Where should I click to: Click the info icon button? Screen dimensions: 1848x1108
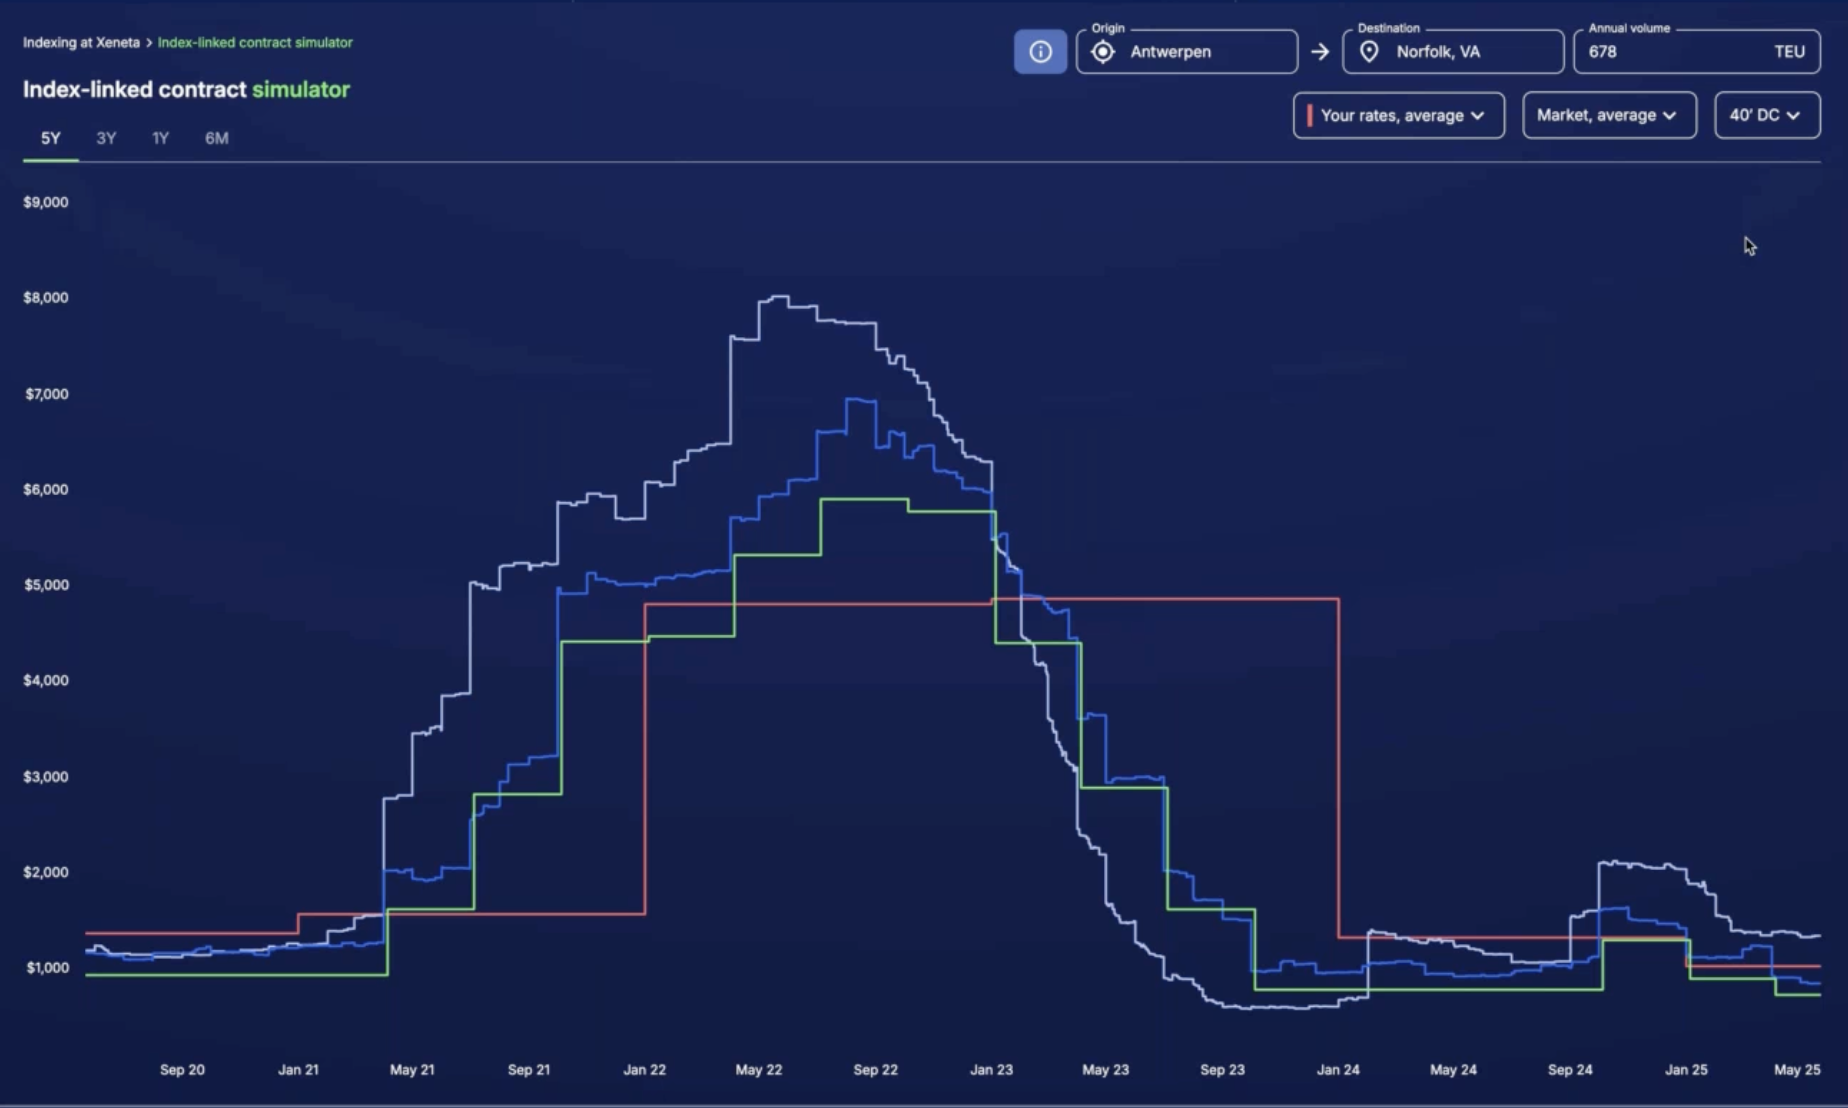click(1040, 52)
